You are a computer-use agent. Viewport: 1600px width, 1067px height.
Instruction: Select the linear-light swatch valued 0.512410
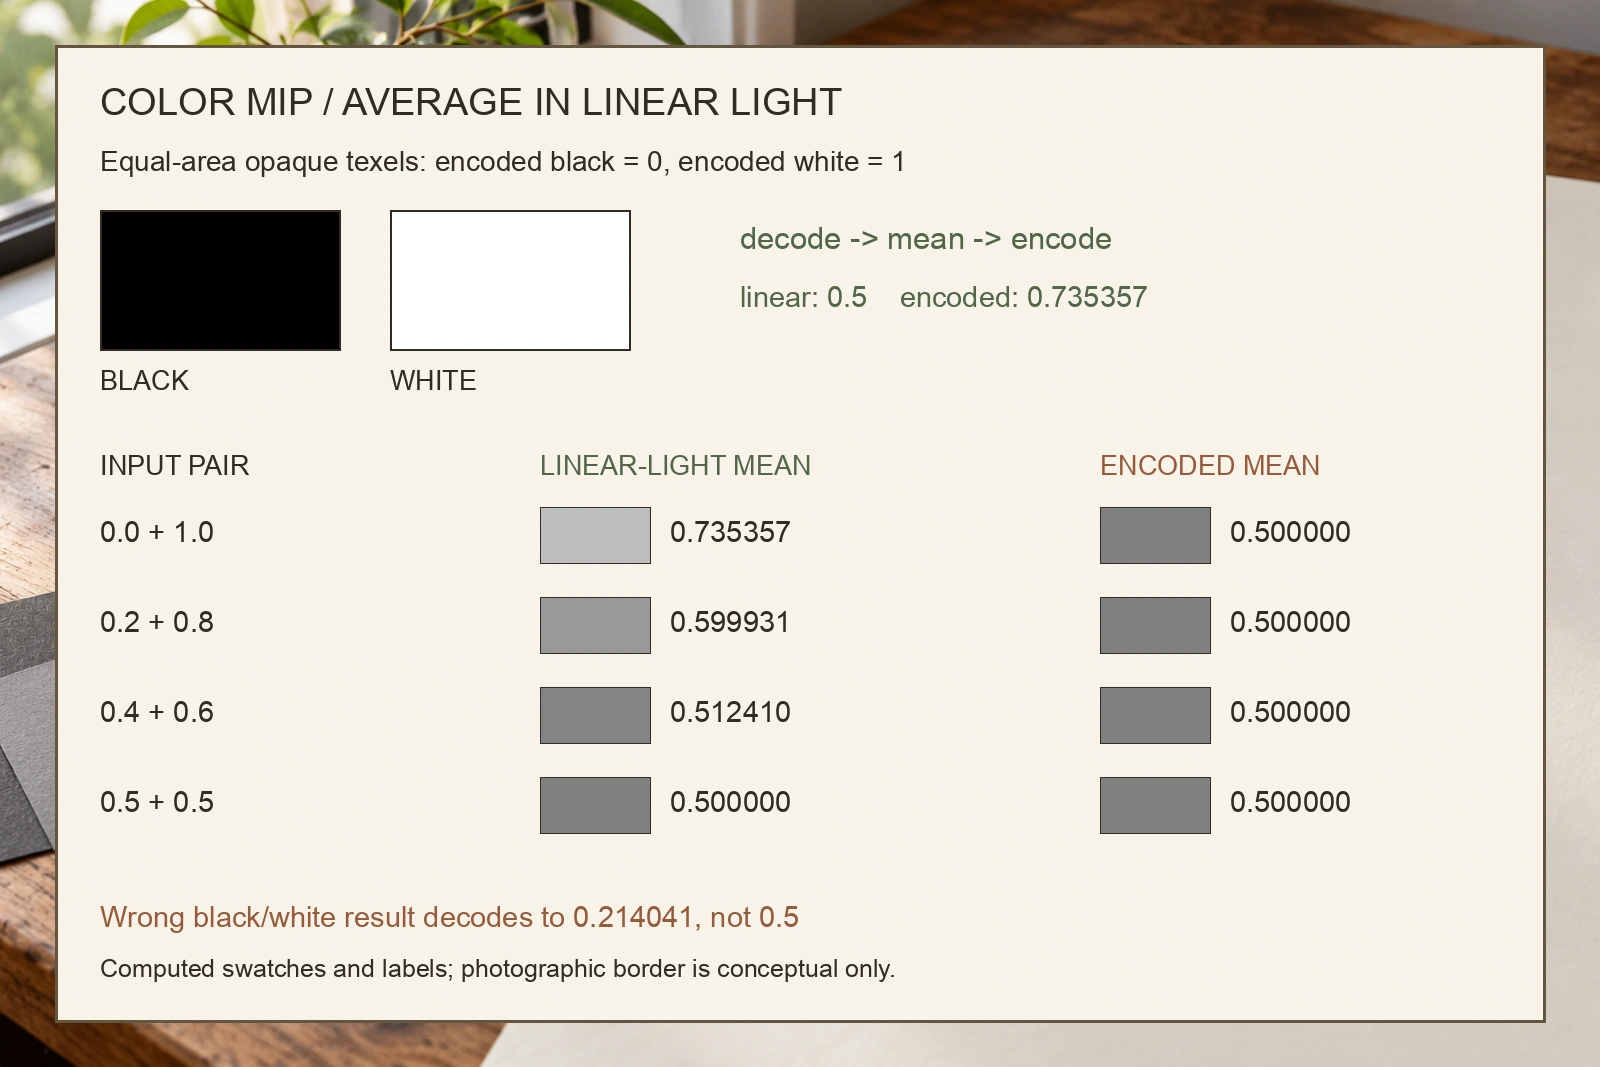595,715
